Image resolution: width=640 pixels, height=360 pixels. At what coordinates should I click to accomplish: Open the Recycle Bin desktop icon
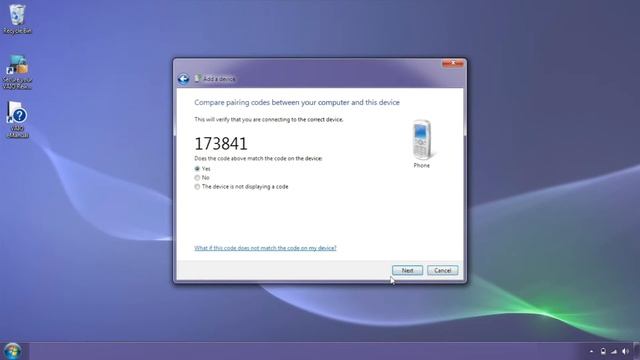tap(17, 19)
